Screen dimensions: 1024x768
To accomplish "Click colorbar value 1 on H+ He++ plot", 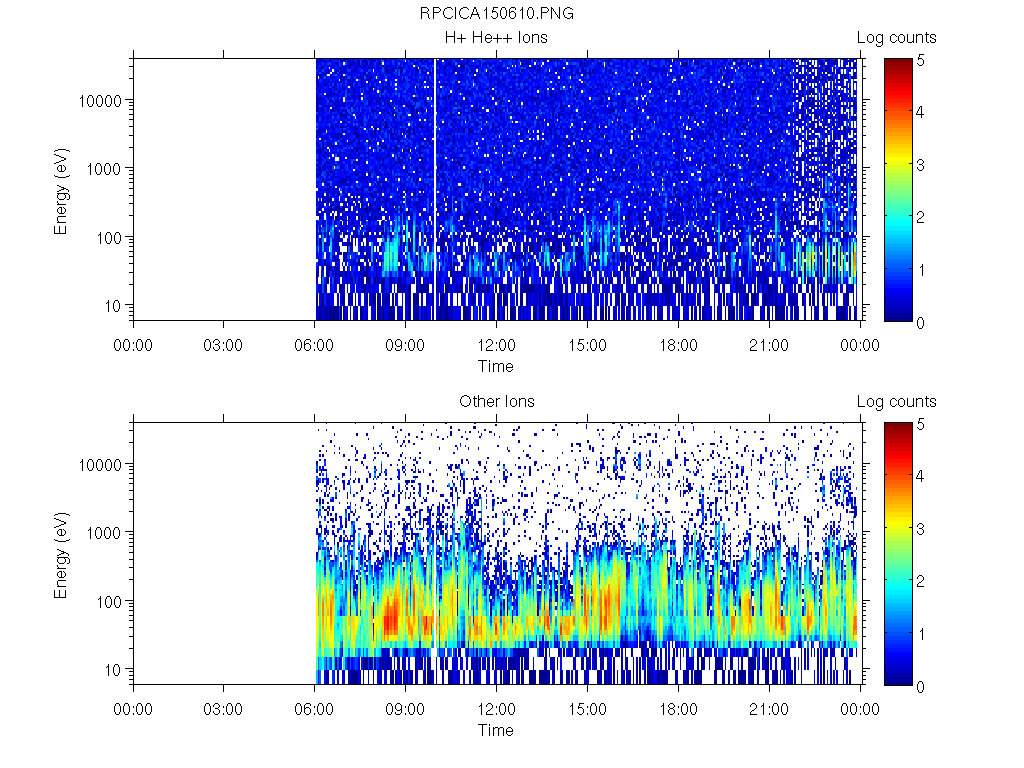I will tap(921, 270).
